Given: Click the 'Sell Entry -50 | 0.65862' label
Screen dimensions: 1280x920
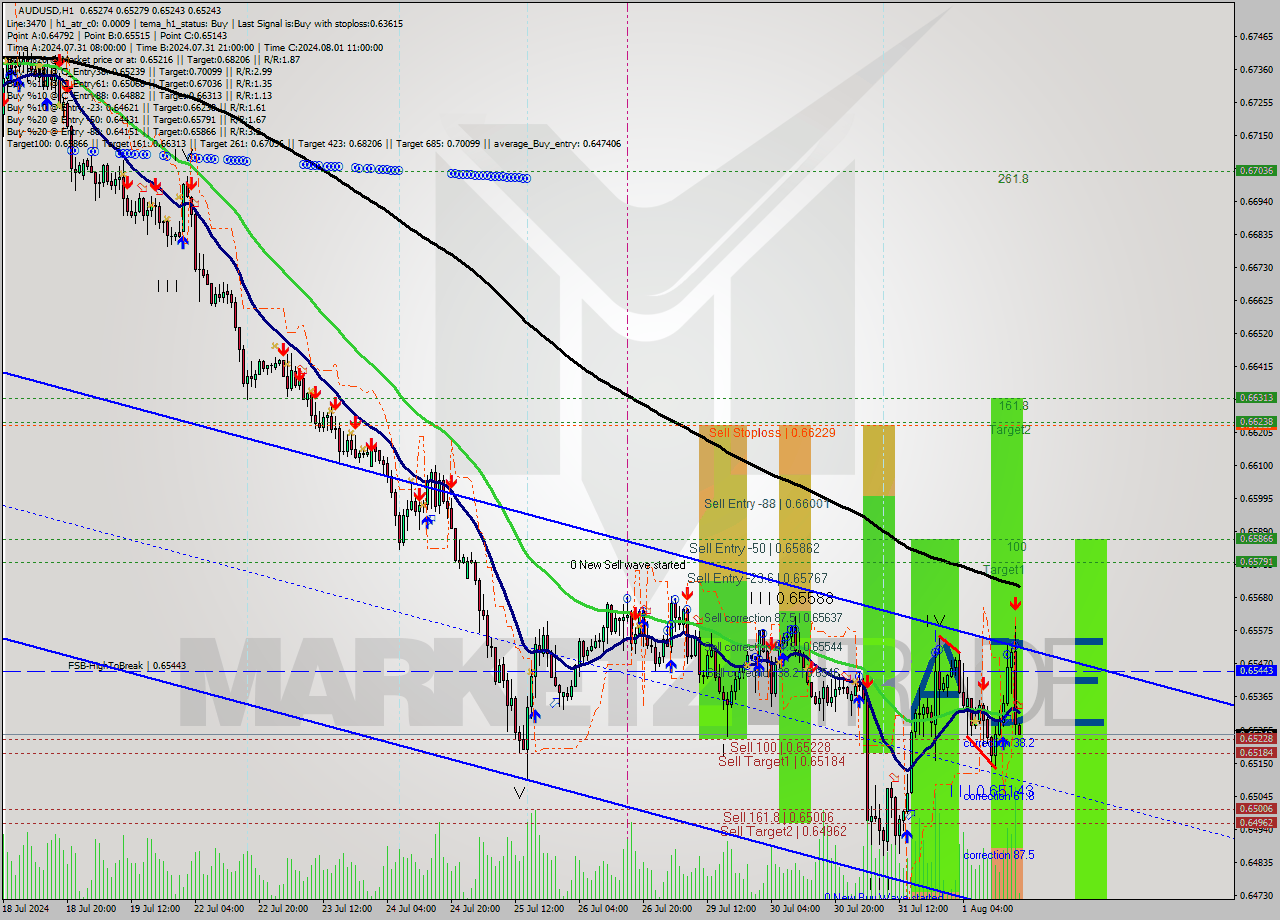Looking at the screenshot, I should click(x=754, y=548).
